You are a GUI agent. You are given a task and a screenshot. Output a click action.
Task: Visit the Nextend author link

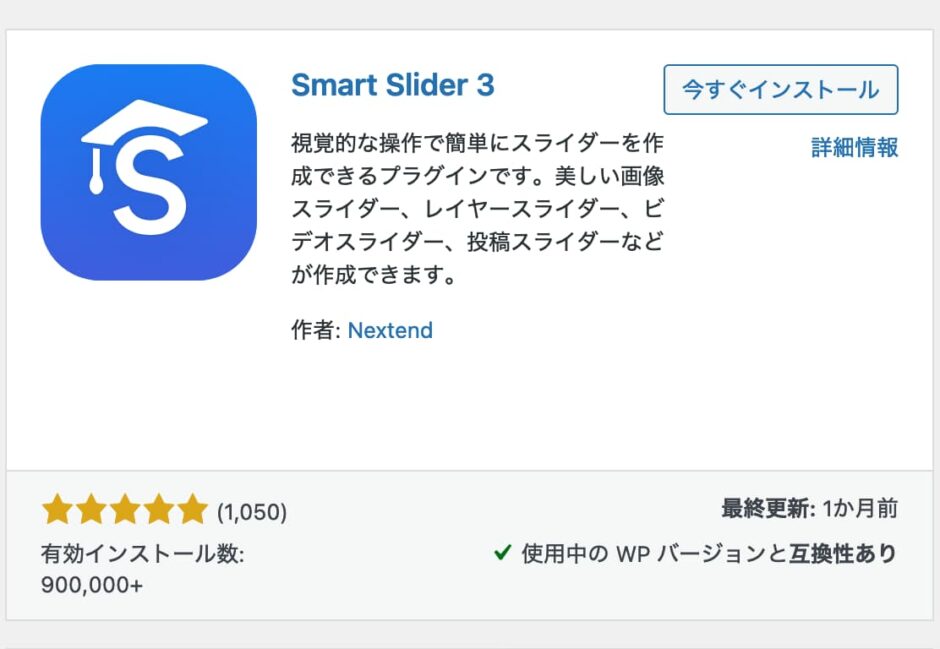coord(391,330)
